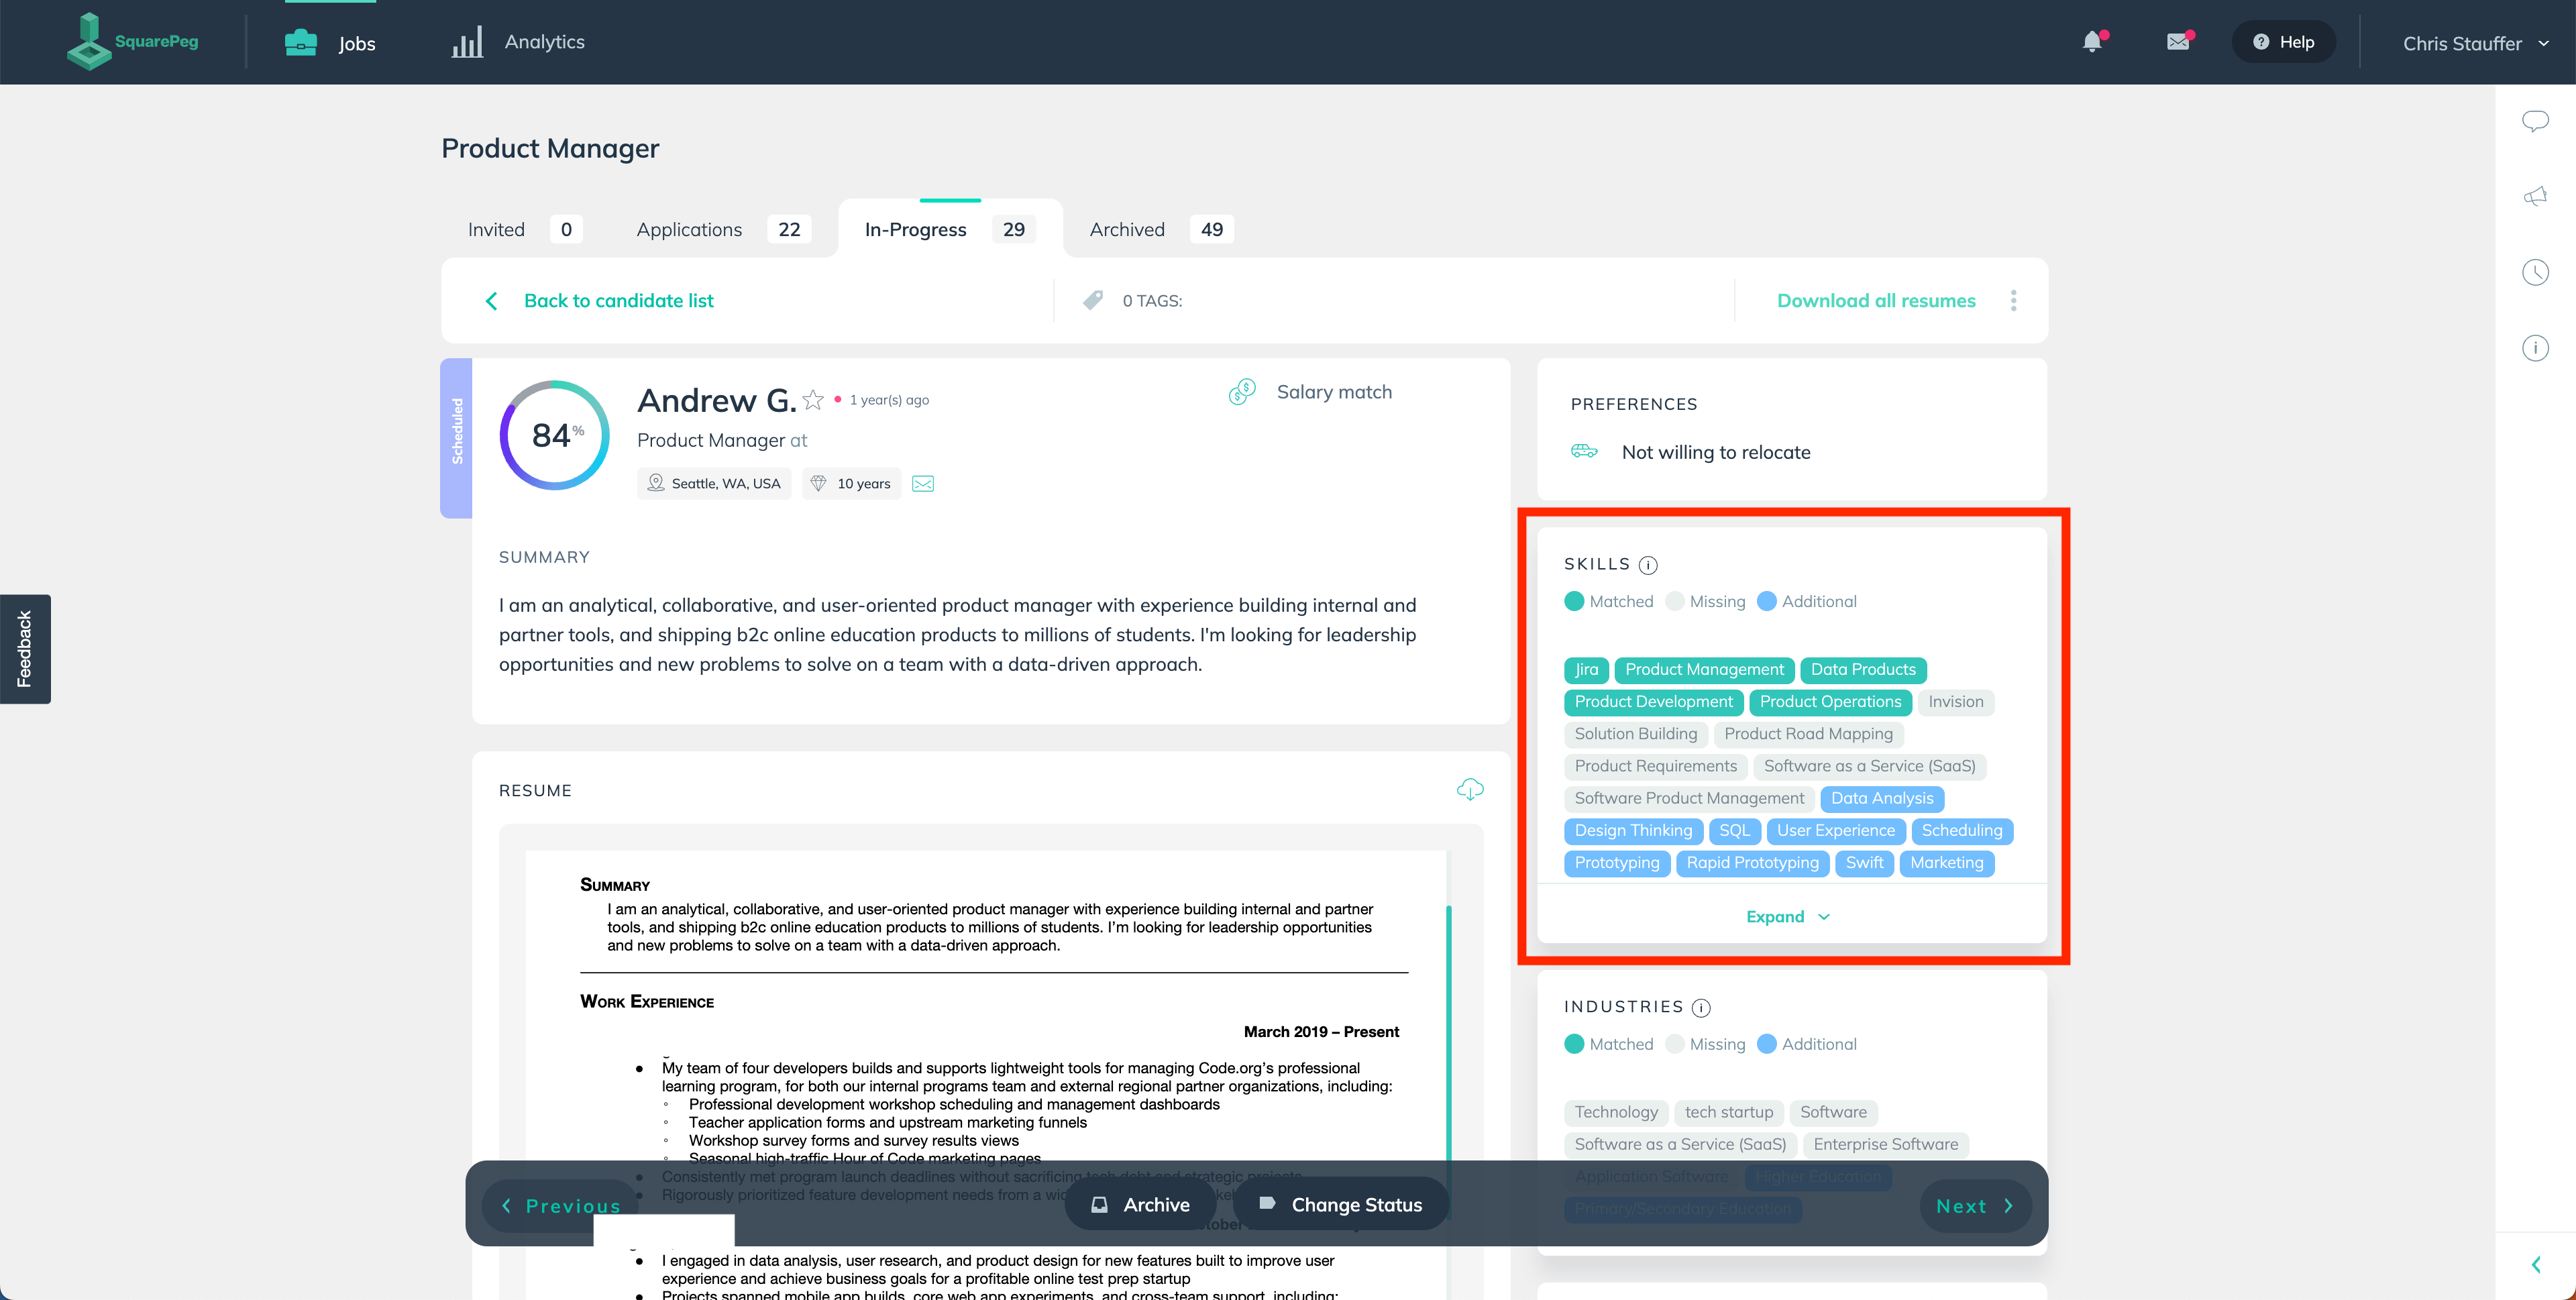2576x1300 pixels.
Task: Expand the Skills list
Action: point(1789,917)
